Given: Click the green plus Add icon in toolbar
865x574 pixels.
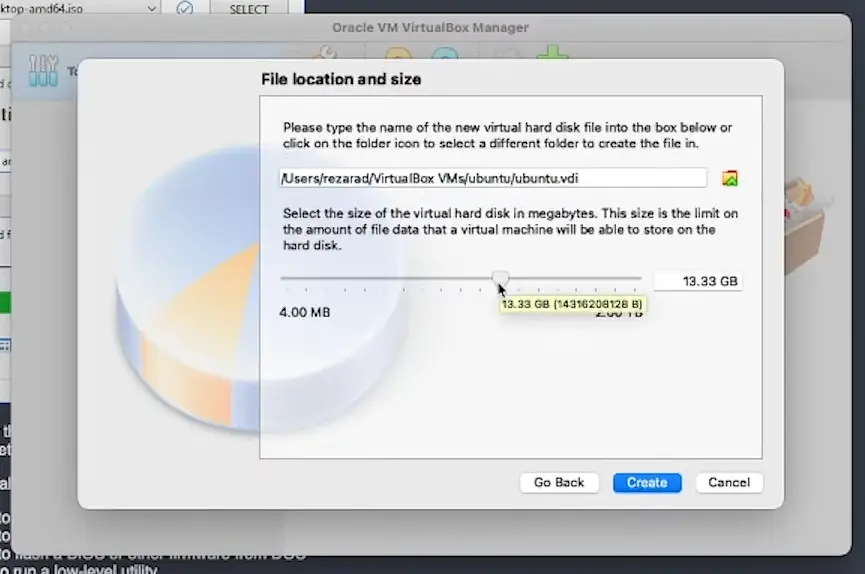Looking at the screenshot, I should (553, 53).
